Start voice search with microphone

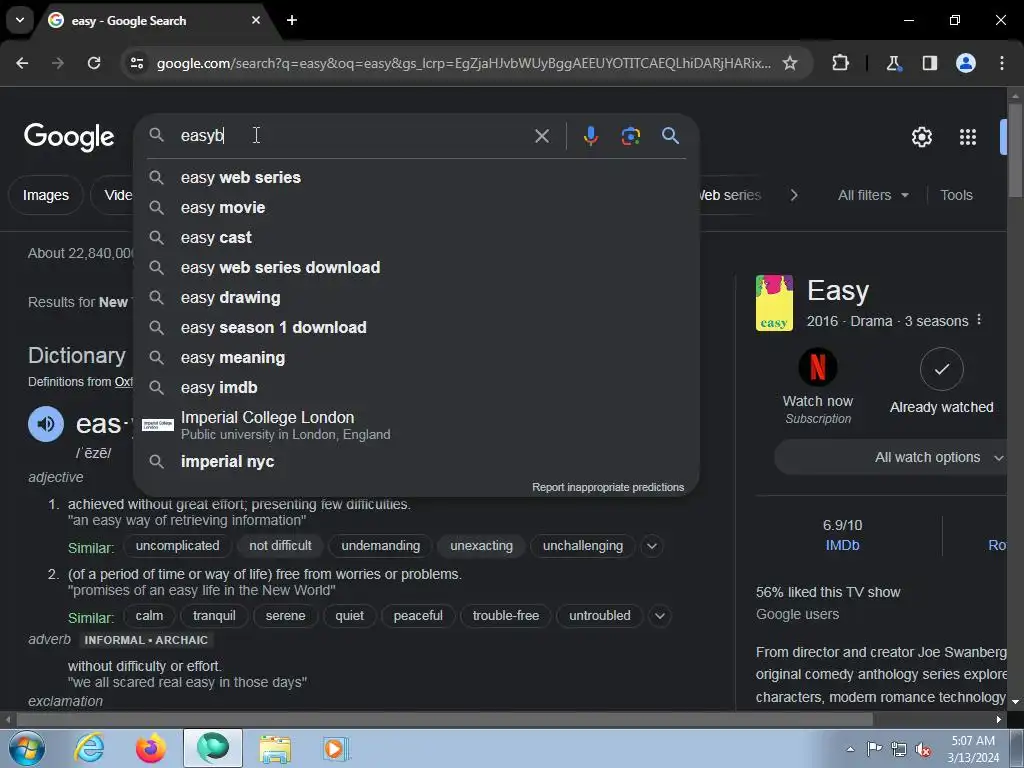[x=590, y=136]
